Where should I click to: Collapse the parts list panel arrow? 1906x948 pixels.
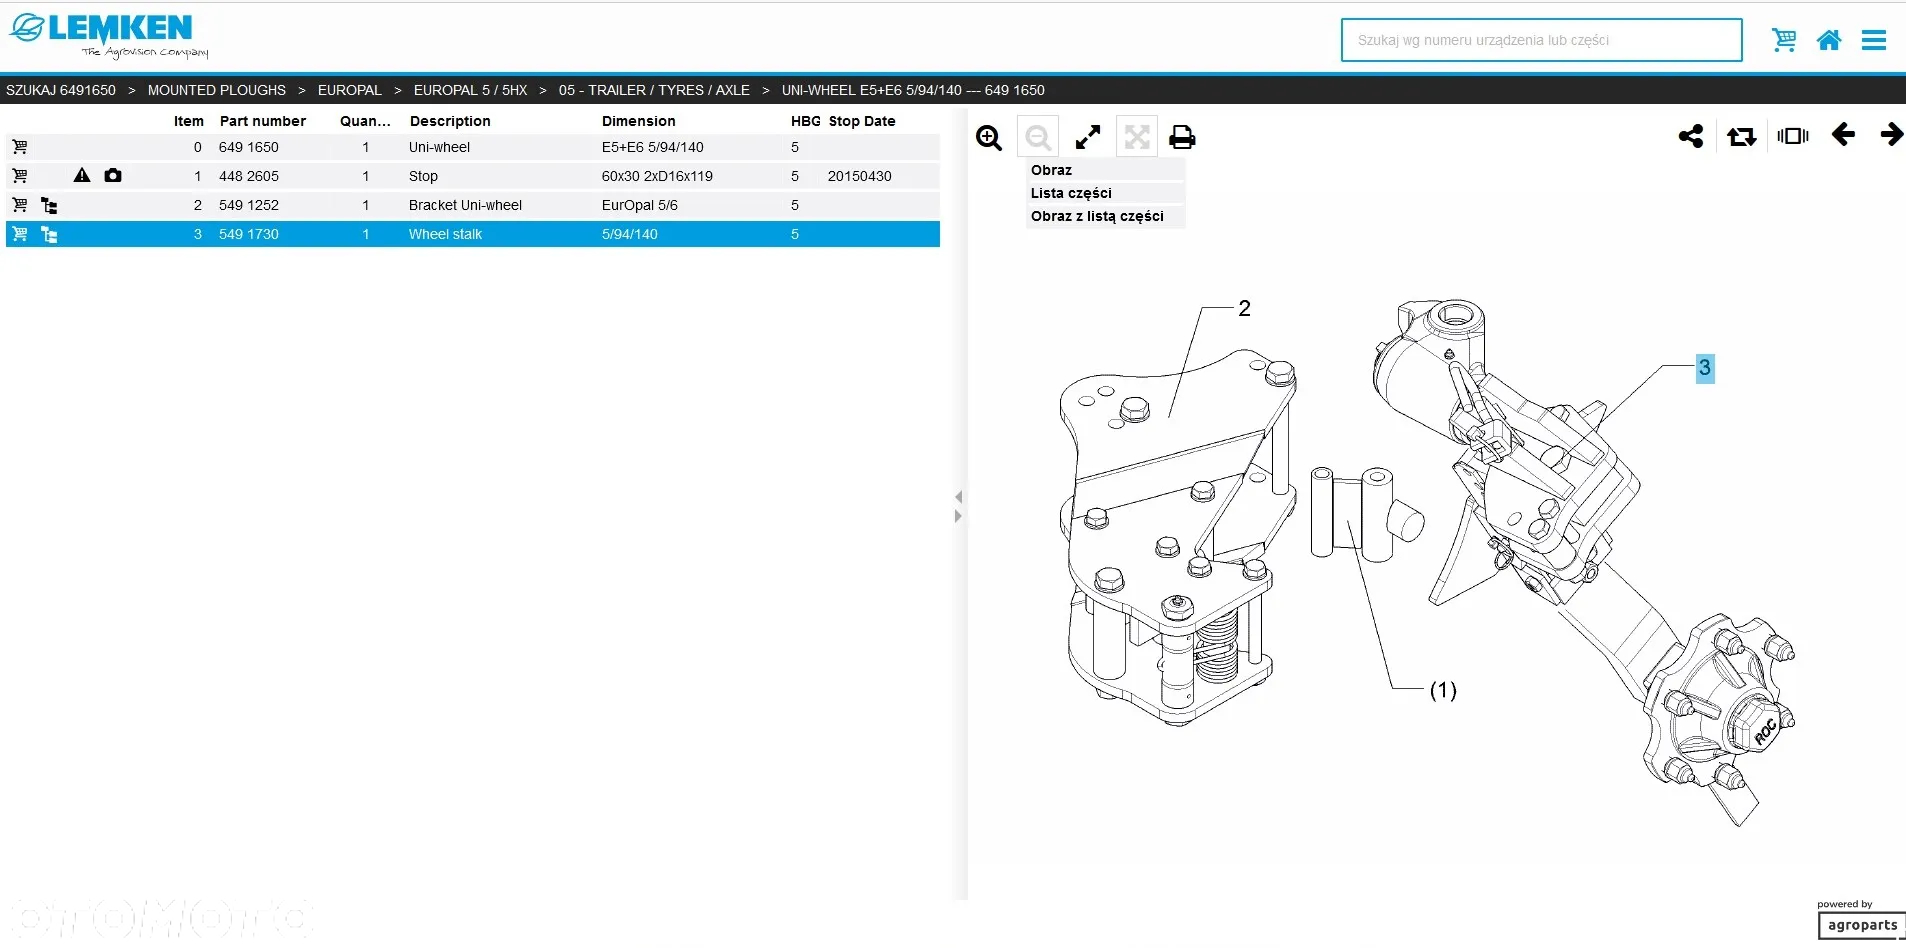(x=958, y=497)
